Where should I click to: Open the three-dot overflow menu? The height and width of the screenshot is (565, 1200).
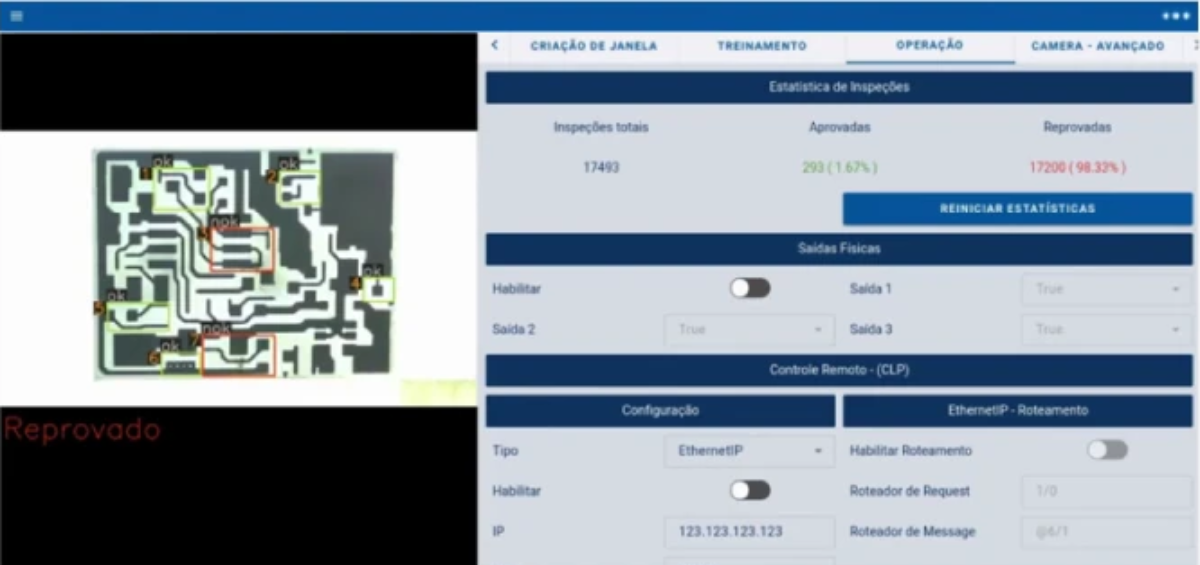point(1176,16)
